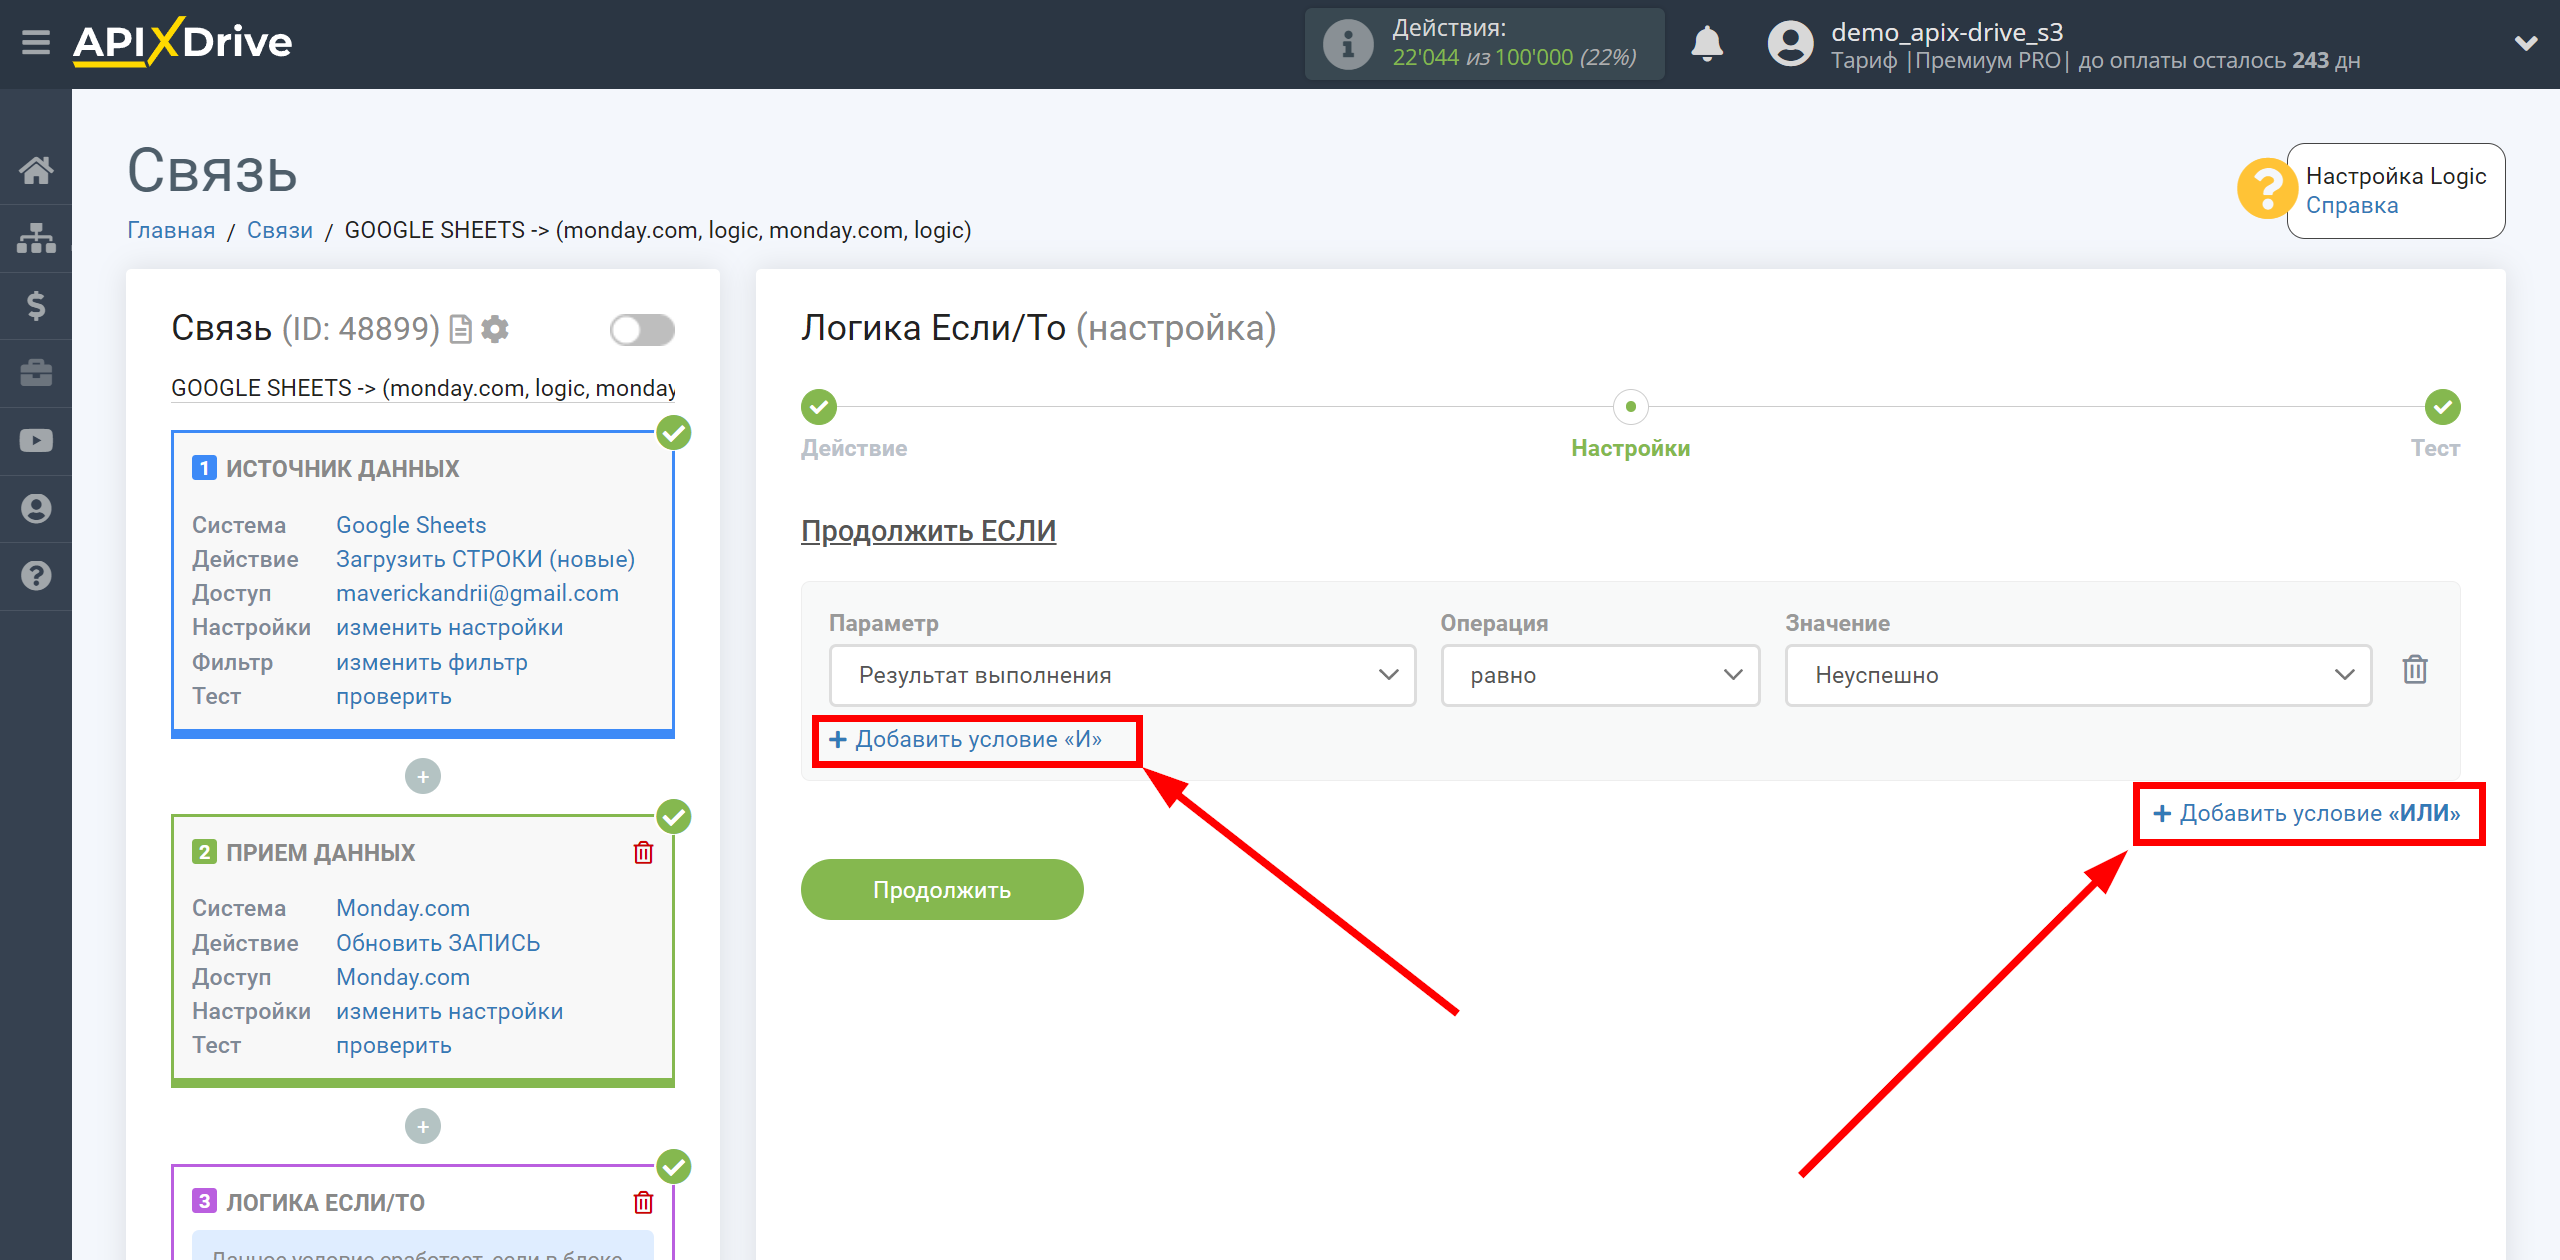Screen dimensions: 2560x1260
Task: Click the connection name text field
Action: click(x=423, y=388)
